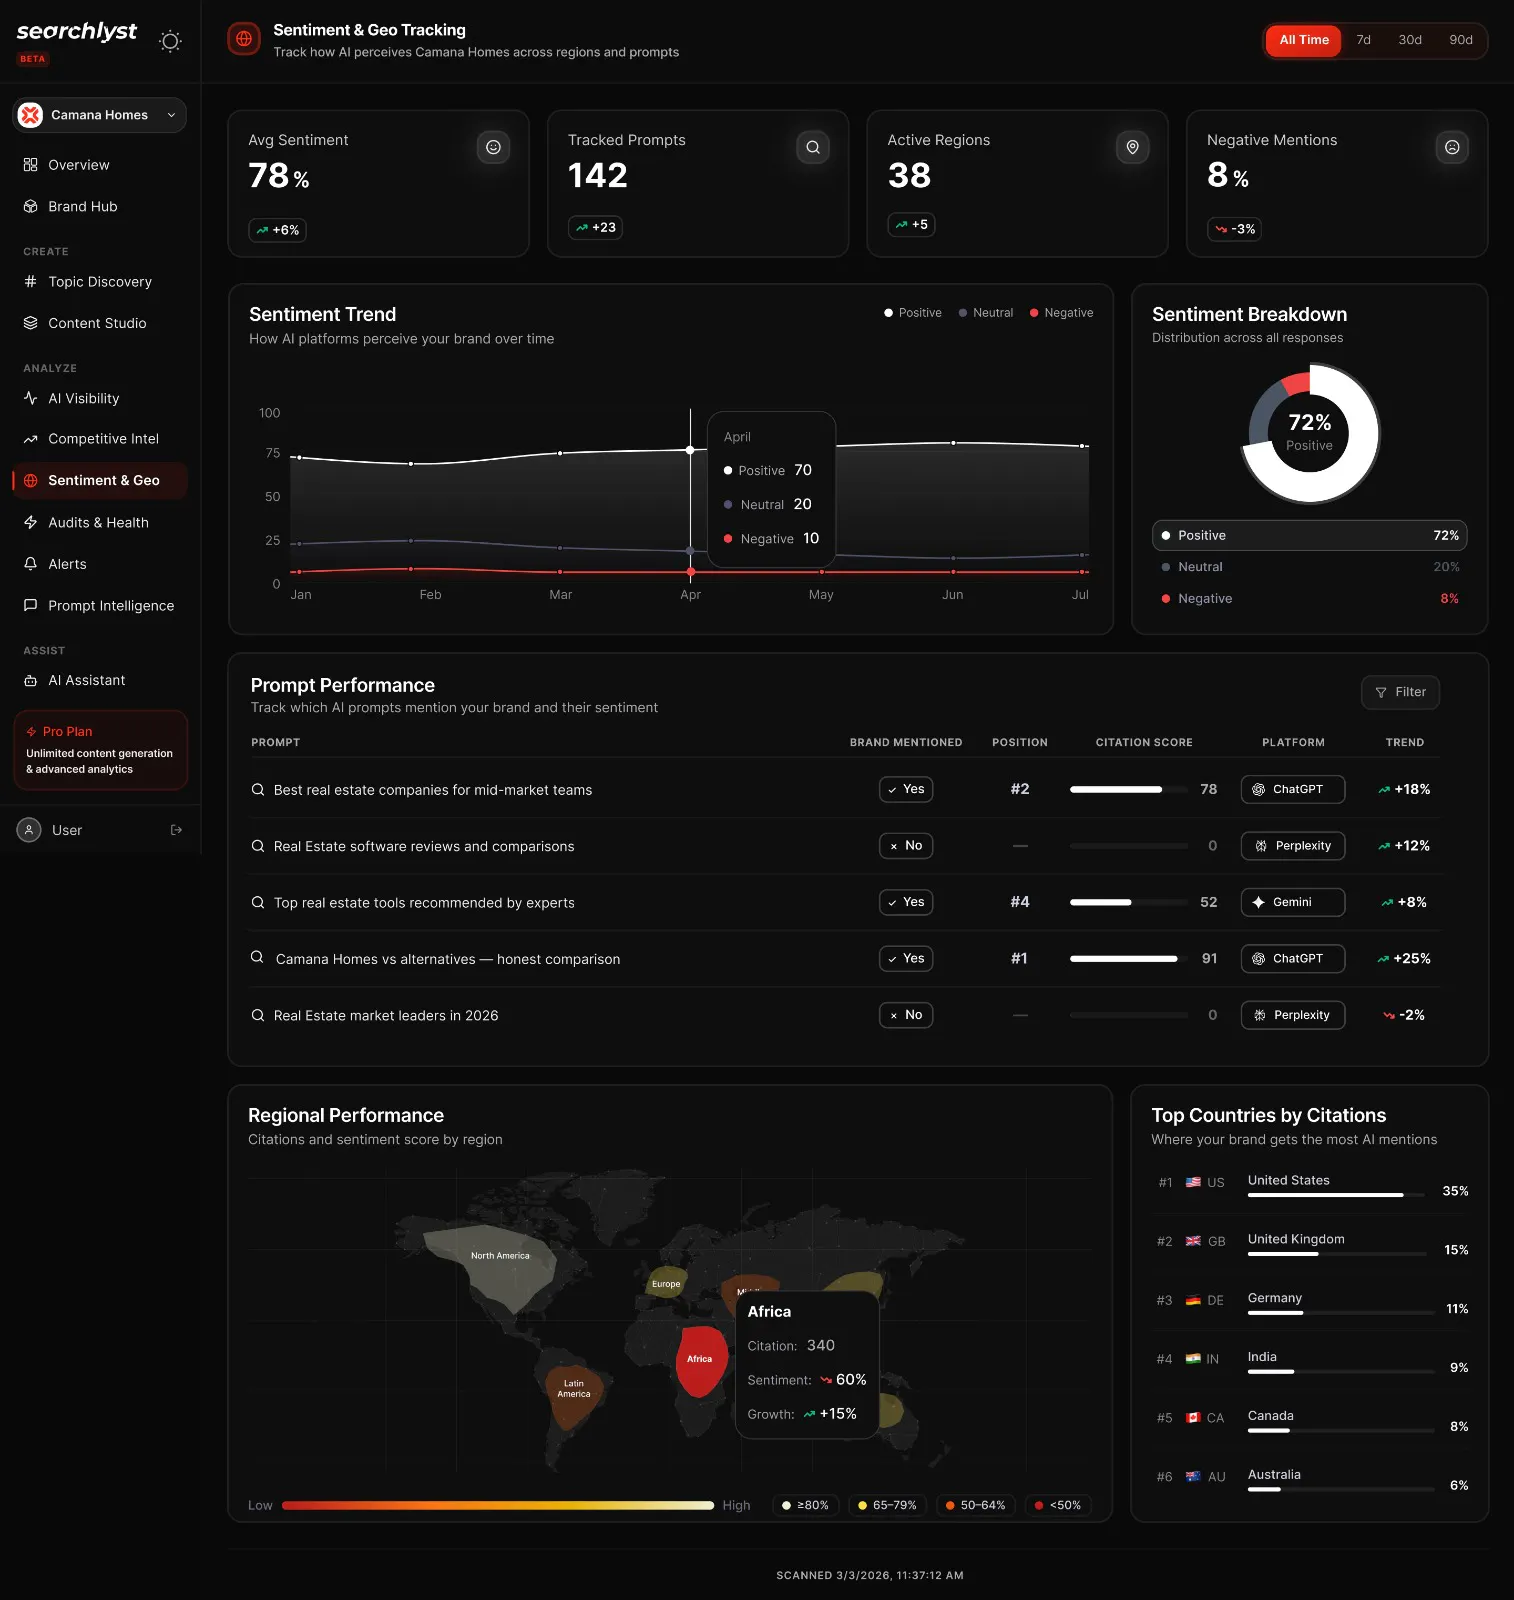The width and height of the screenshot is (1514, 1600).
Task: Toggle Positive series in Sentiment Trend legend
Action: (x=912, y=313)
